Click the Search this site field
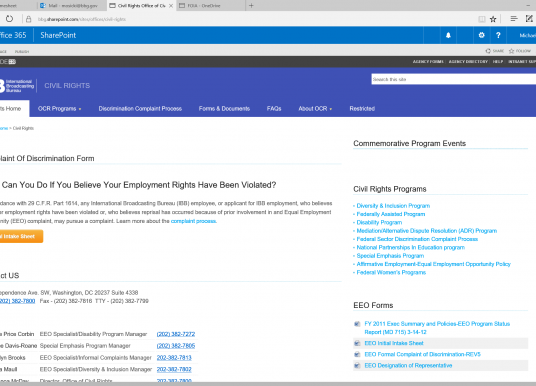 point(454,79)
